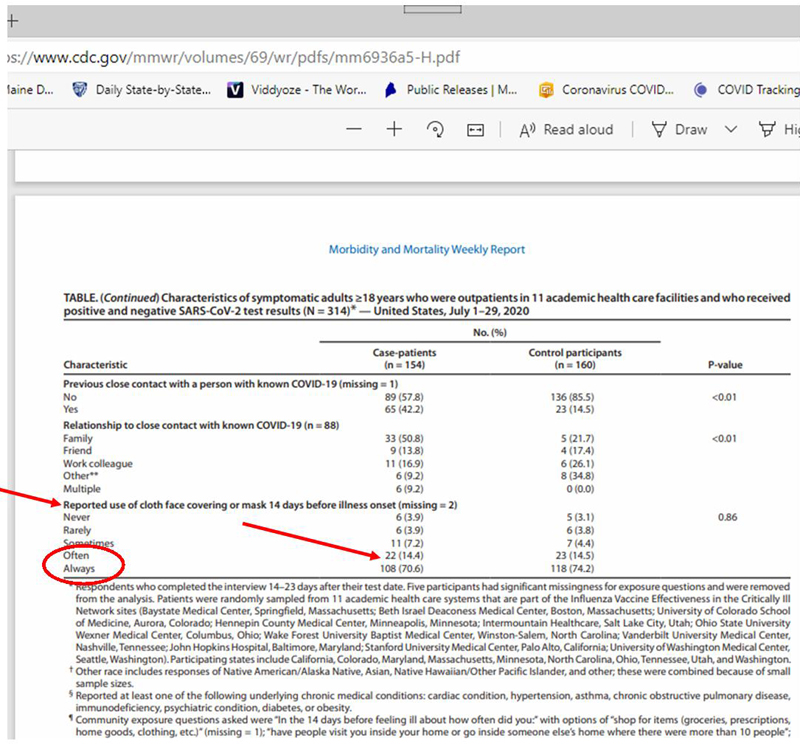Click the '136 (85.5)' cell
The height and width of the screenshot is (752, 800).
coord(572,397)
